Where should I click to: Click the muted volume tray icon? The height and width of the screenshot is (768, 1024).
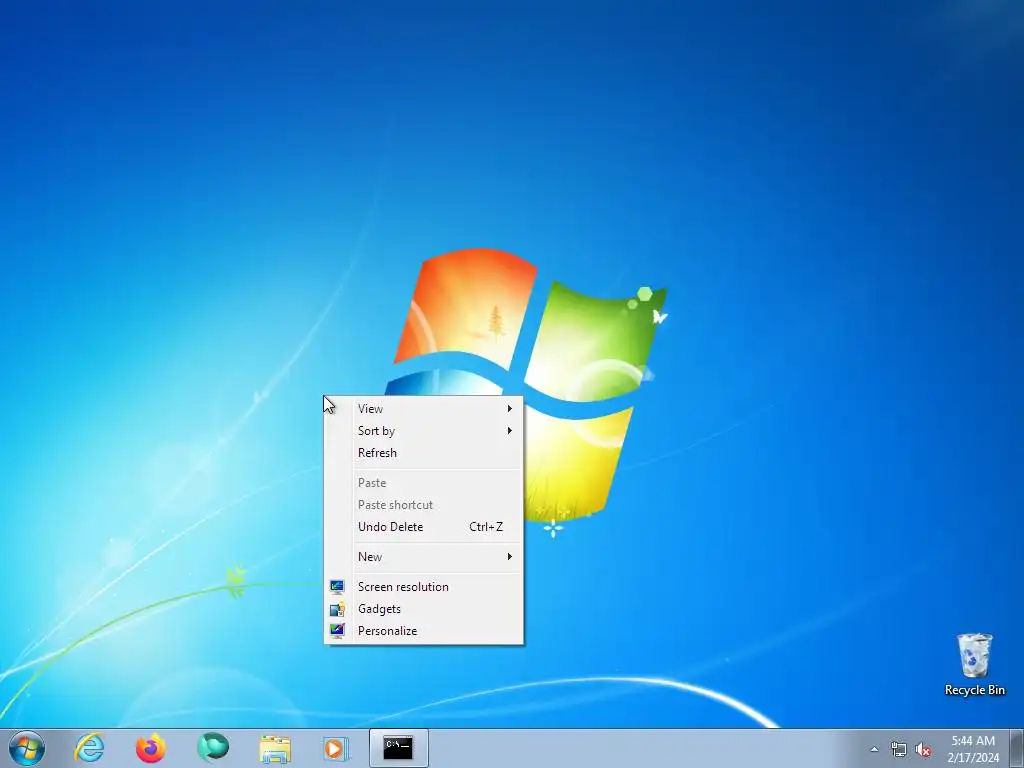(x=923, y=750)
